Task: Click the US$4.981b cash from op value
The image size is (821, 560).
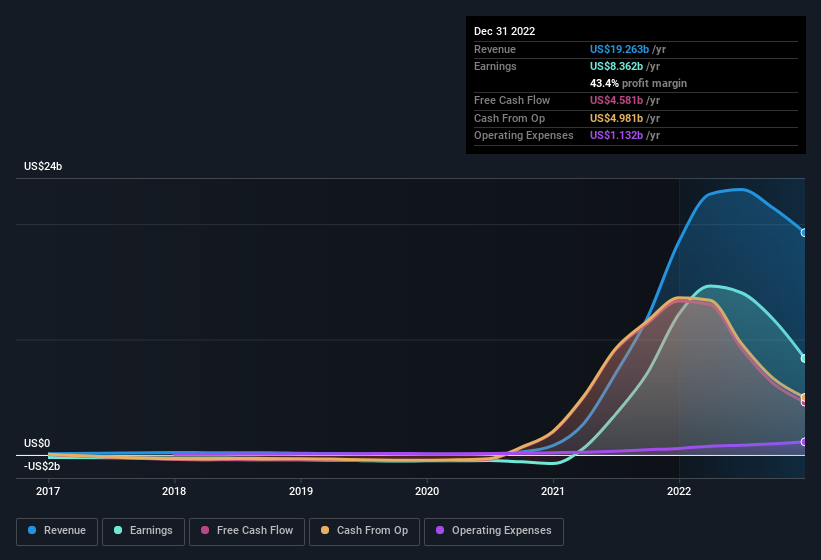Action: (x=616, y=118)
